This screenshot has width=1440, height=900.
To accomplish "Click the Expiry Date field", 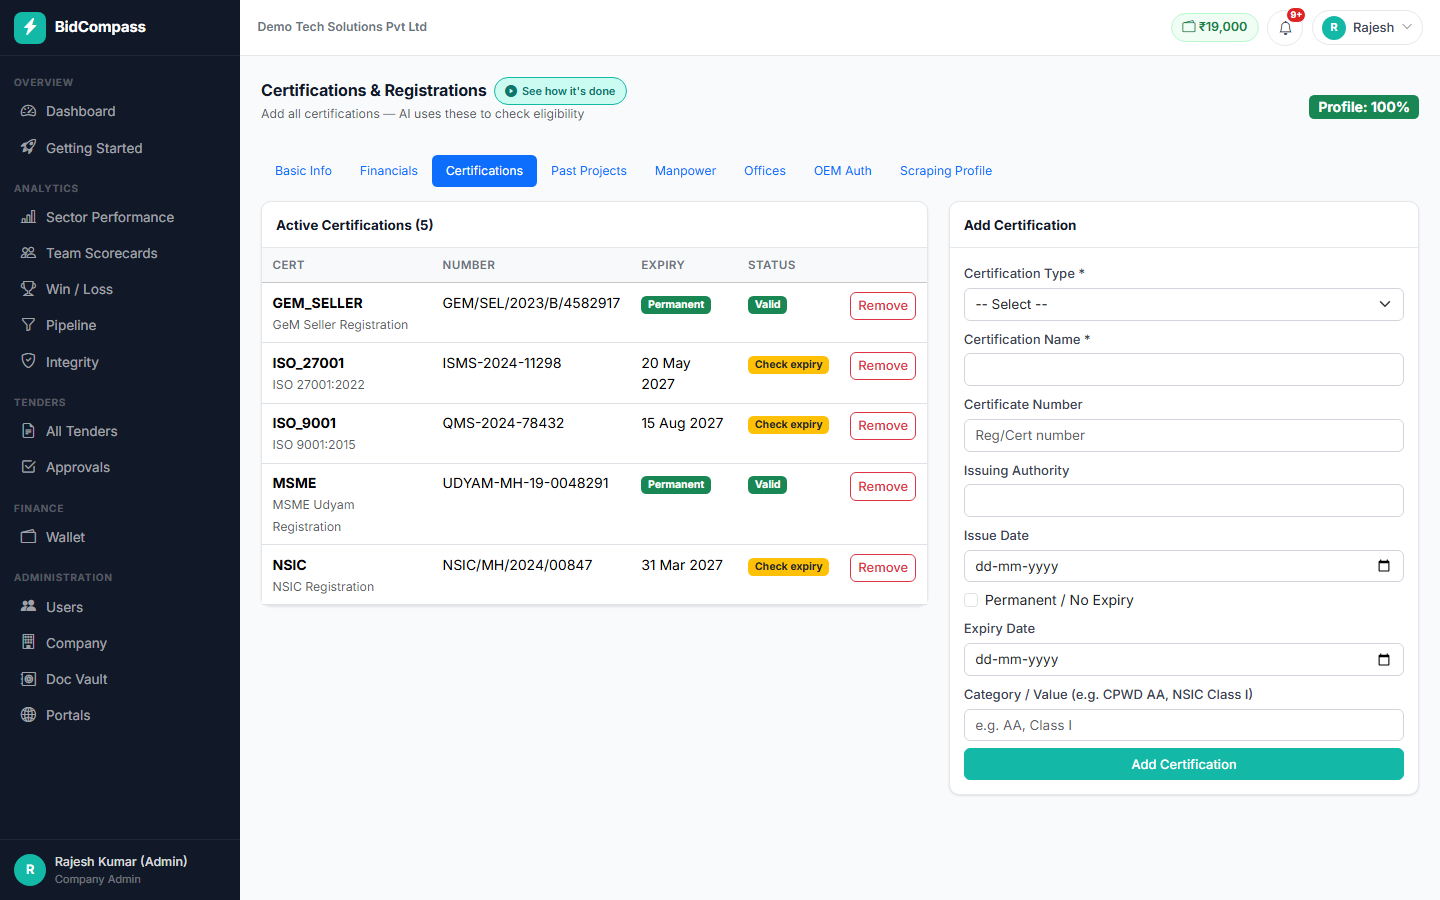I will pos(1183,659).
